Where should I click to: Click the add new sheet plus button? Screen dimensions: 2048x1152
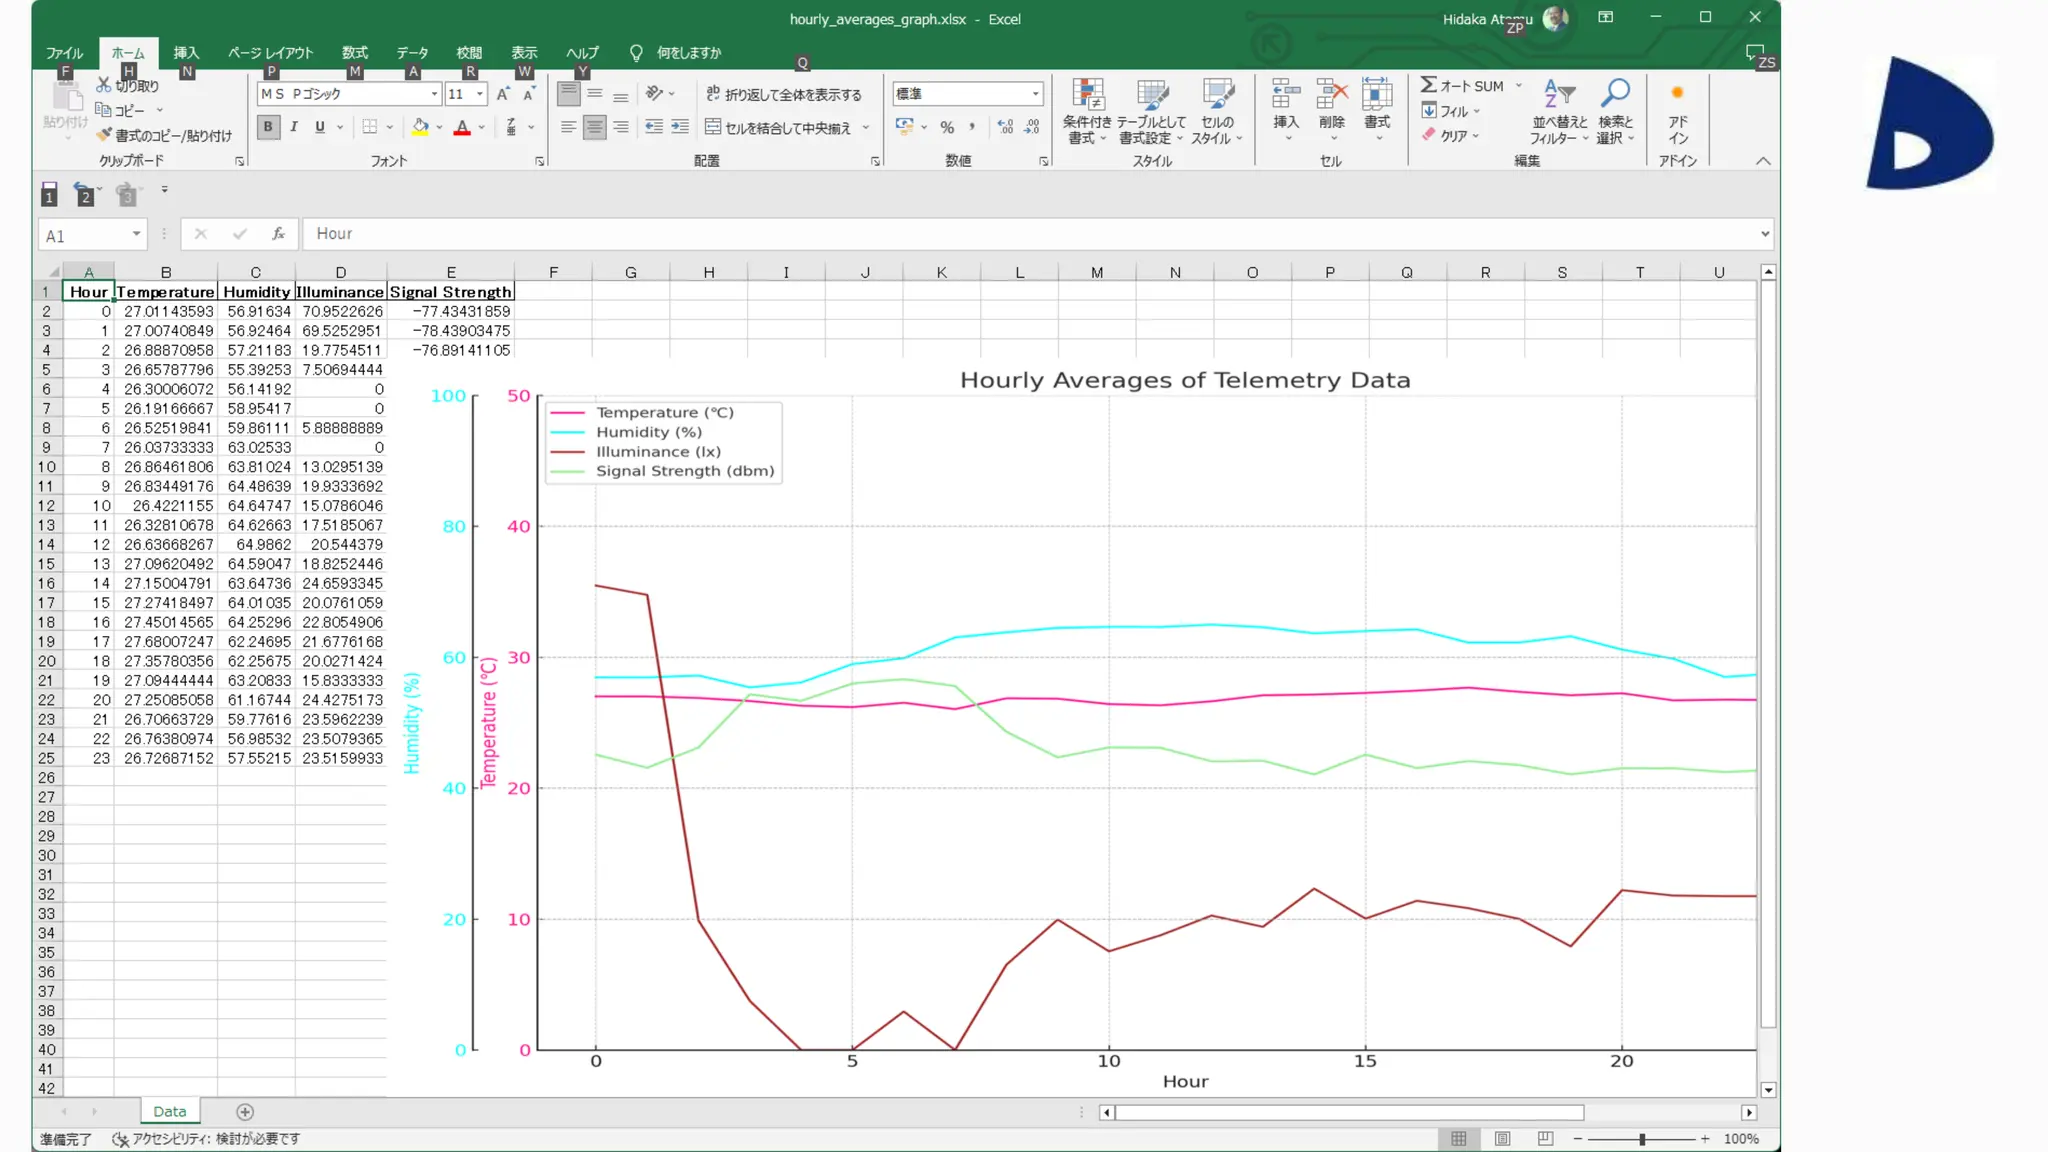pyautogui.click(x=245, y=1112)
